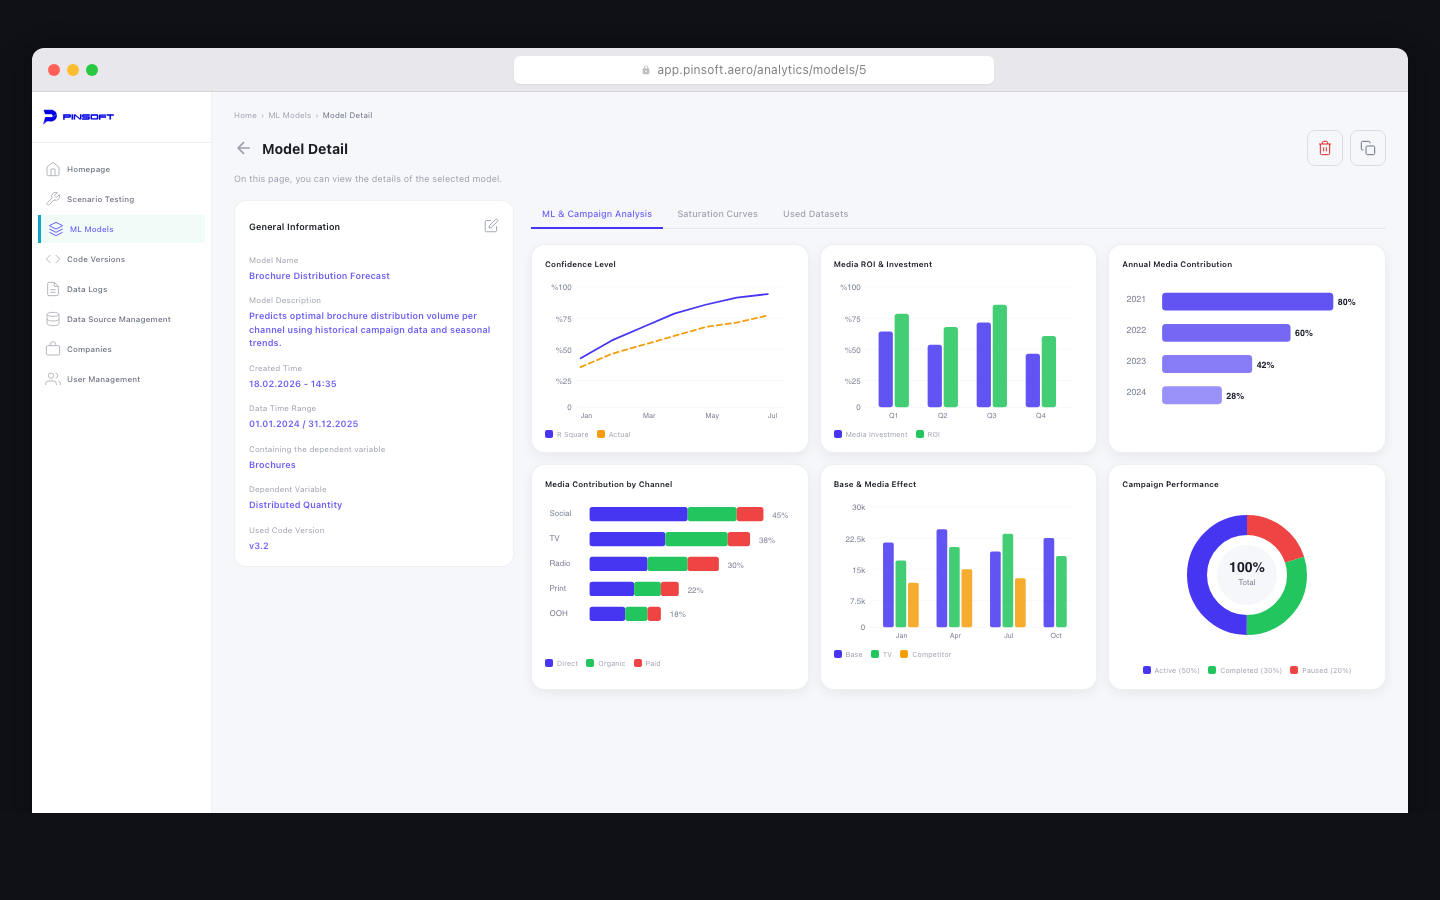The image size is (1440, 900).
Task: Open Data Logs via the document icon
Action: click(55, 288)
